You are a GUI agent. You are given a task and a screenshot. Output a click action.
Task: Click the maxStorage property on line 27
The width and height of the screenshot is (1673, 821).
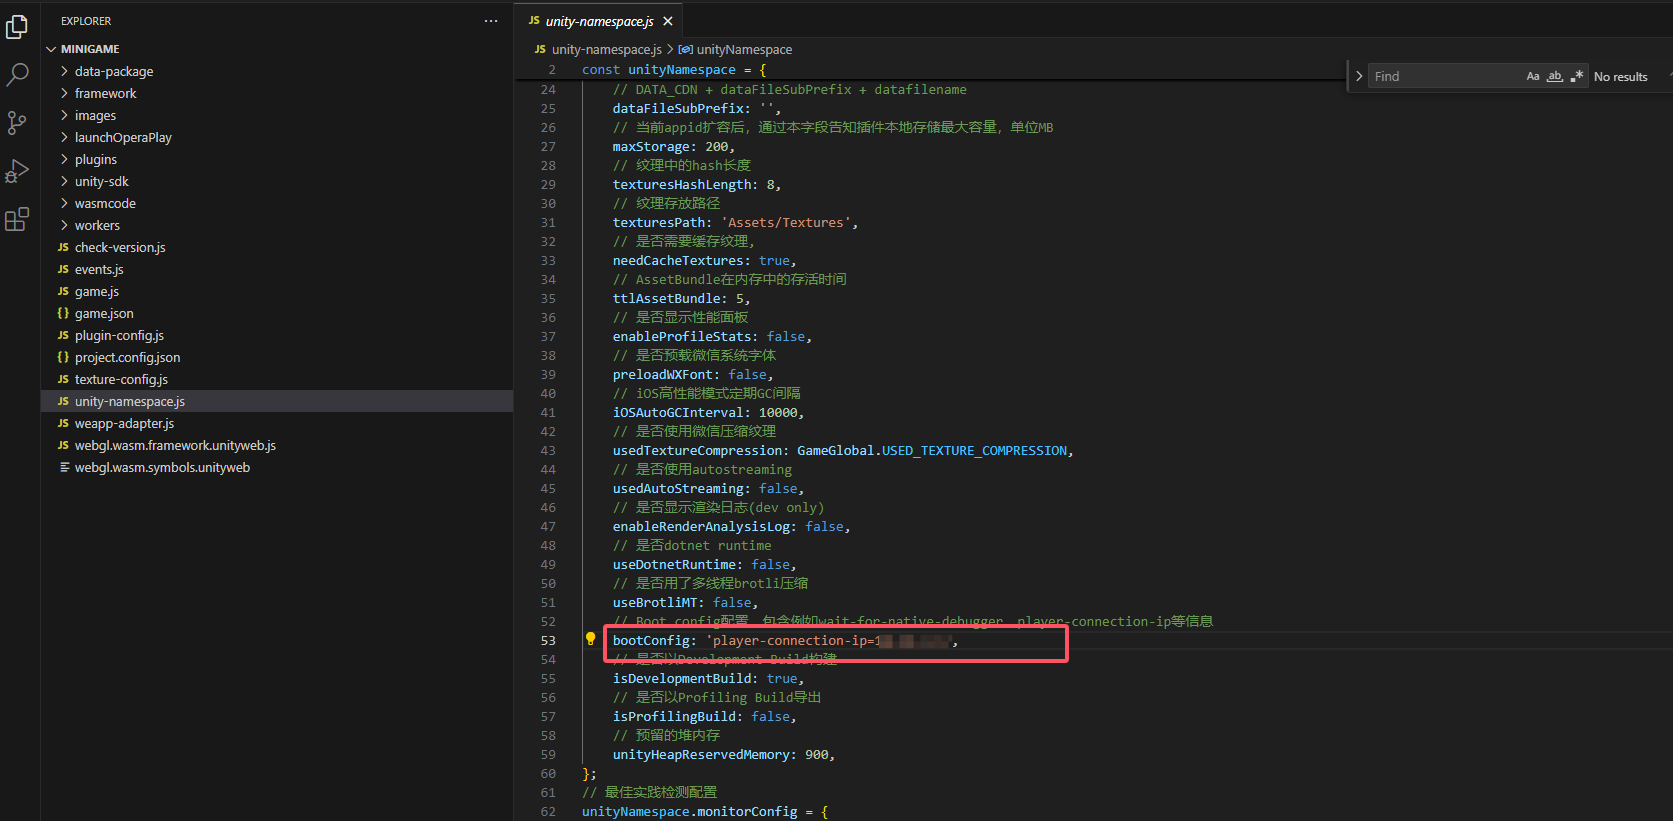point(651,146)
